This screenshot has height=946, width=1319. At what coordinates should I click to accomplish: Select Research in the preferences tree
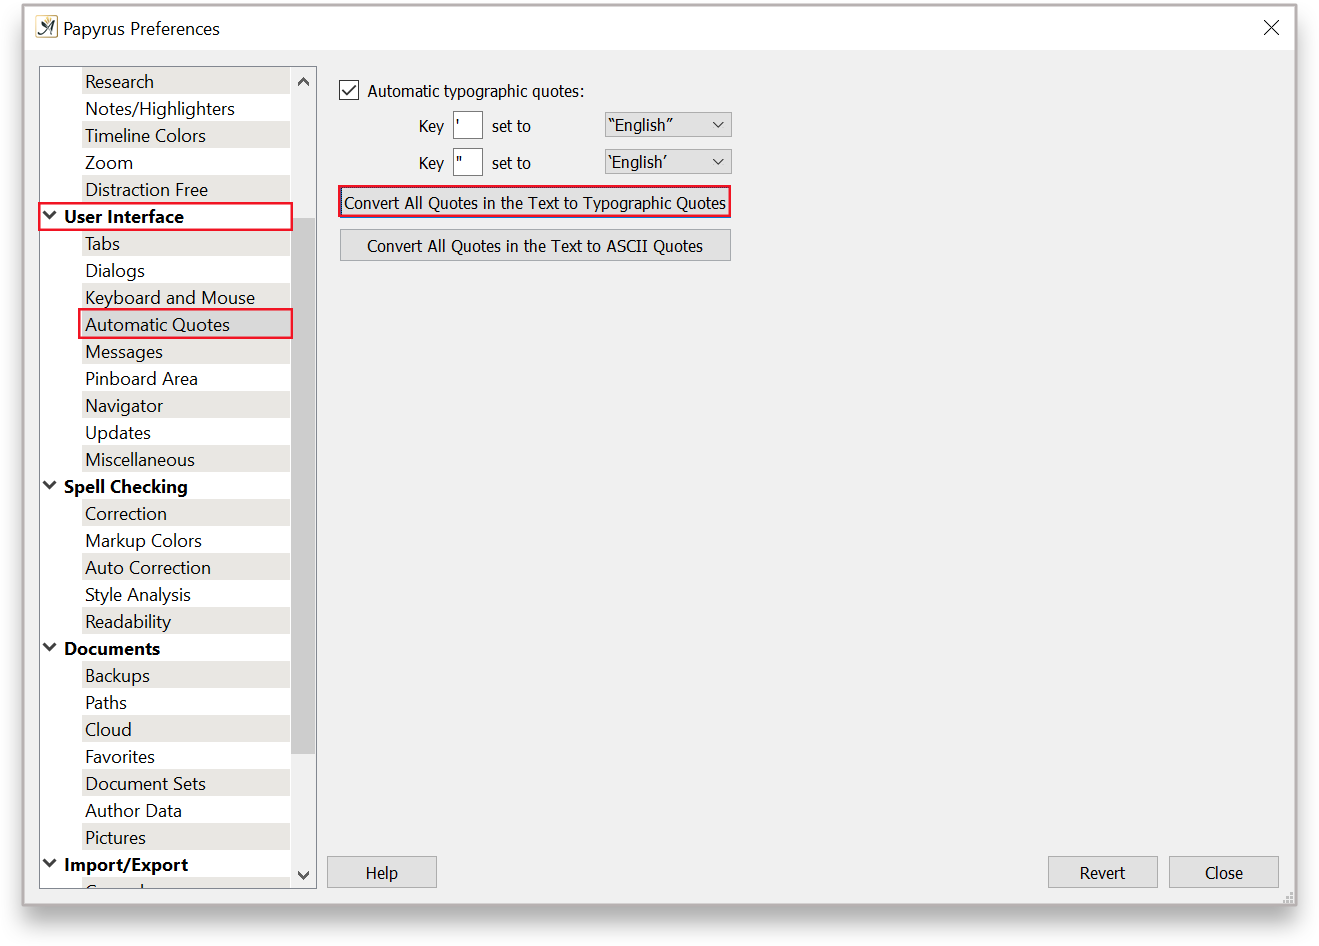[x=186, y=81]
